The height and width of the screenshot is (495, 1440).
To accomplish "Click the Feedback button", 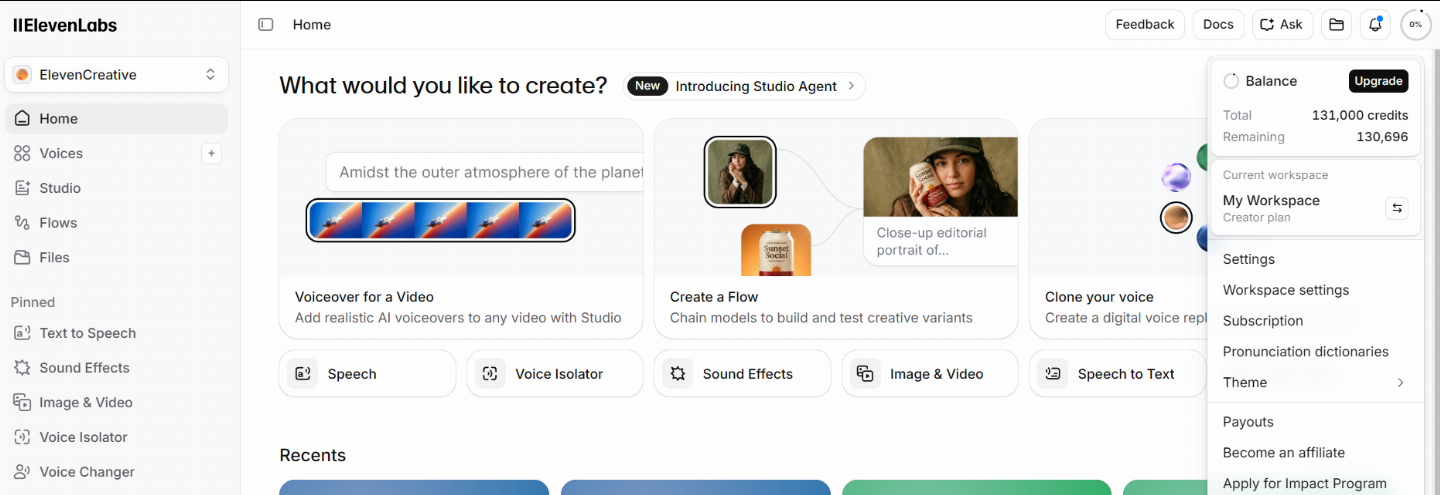I will (1145, 25).
